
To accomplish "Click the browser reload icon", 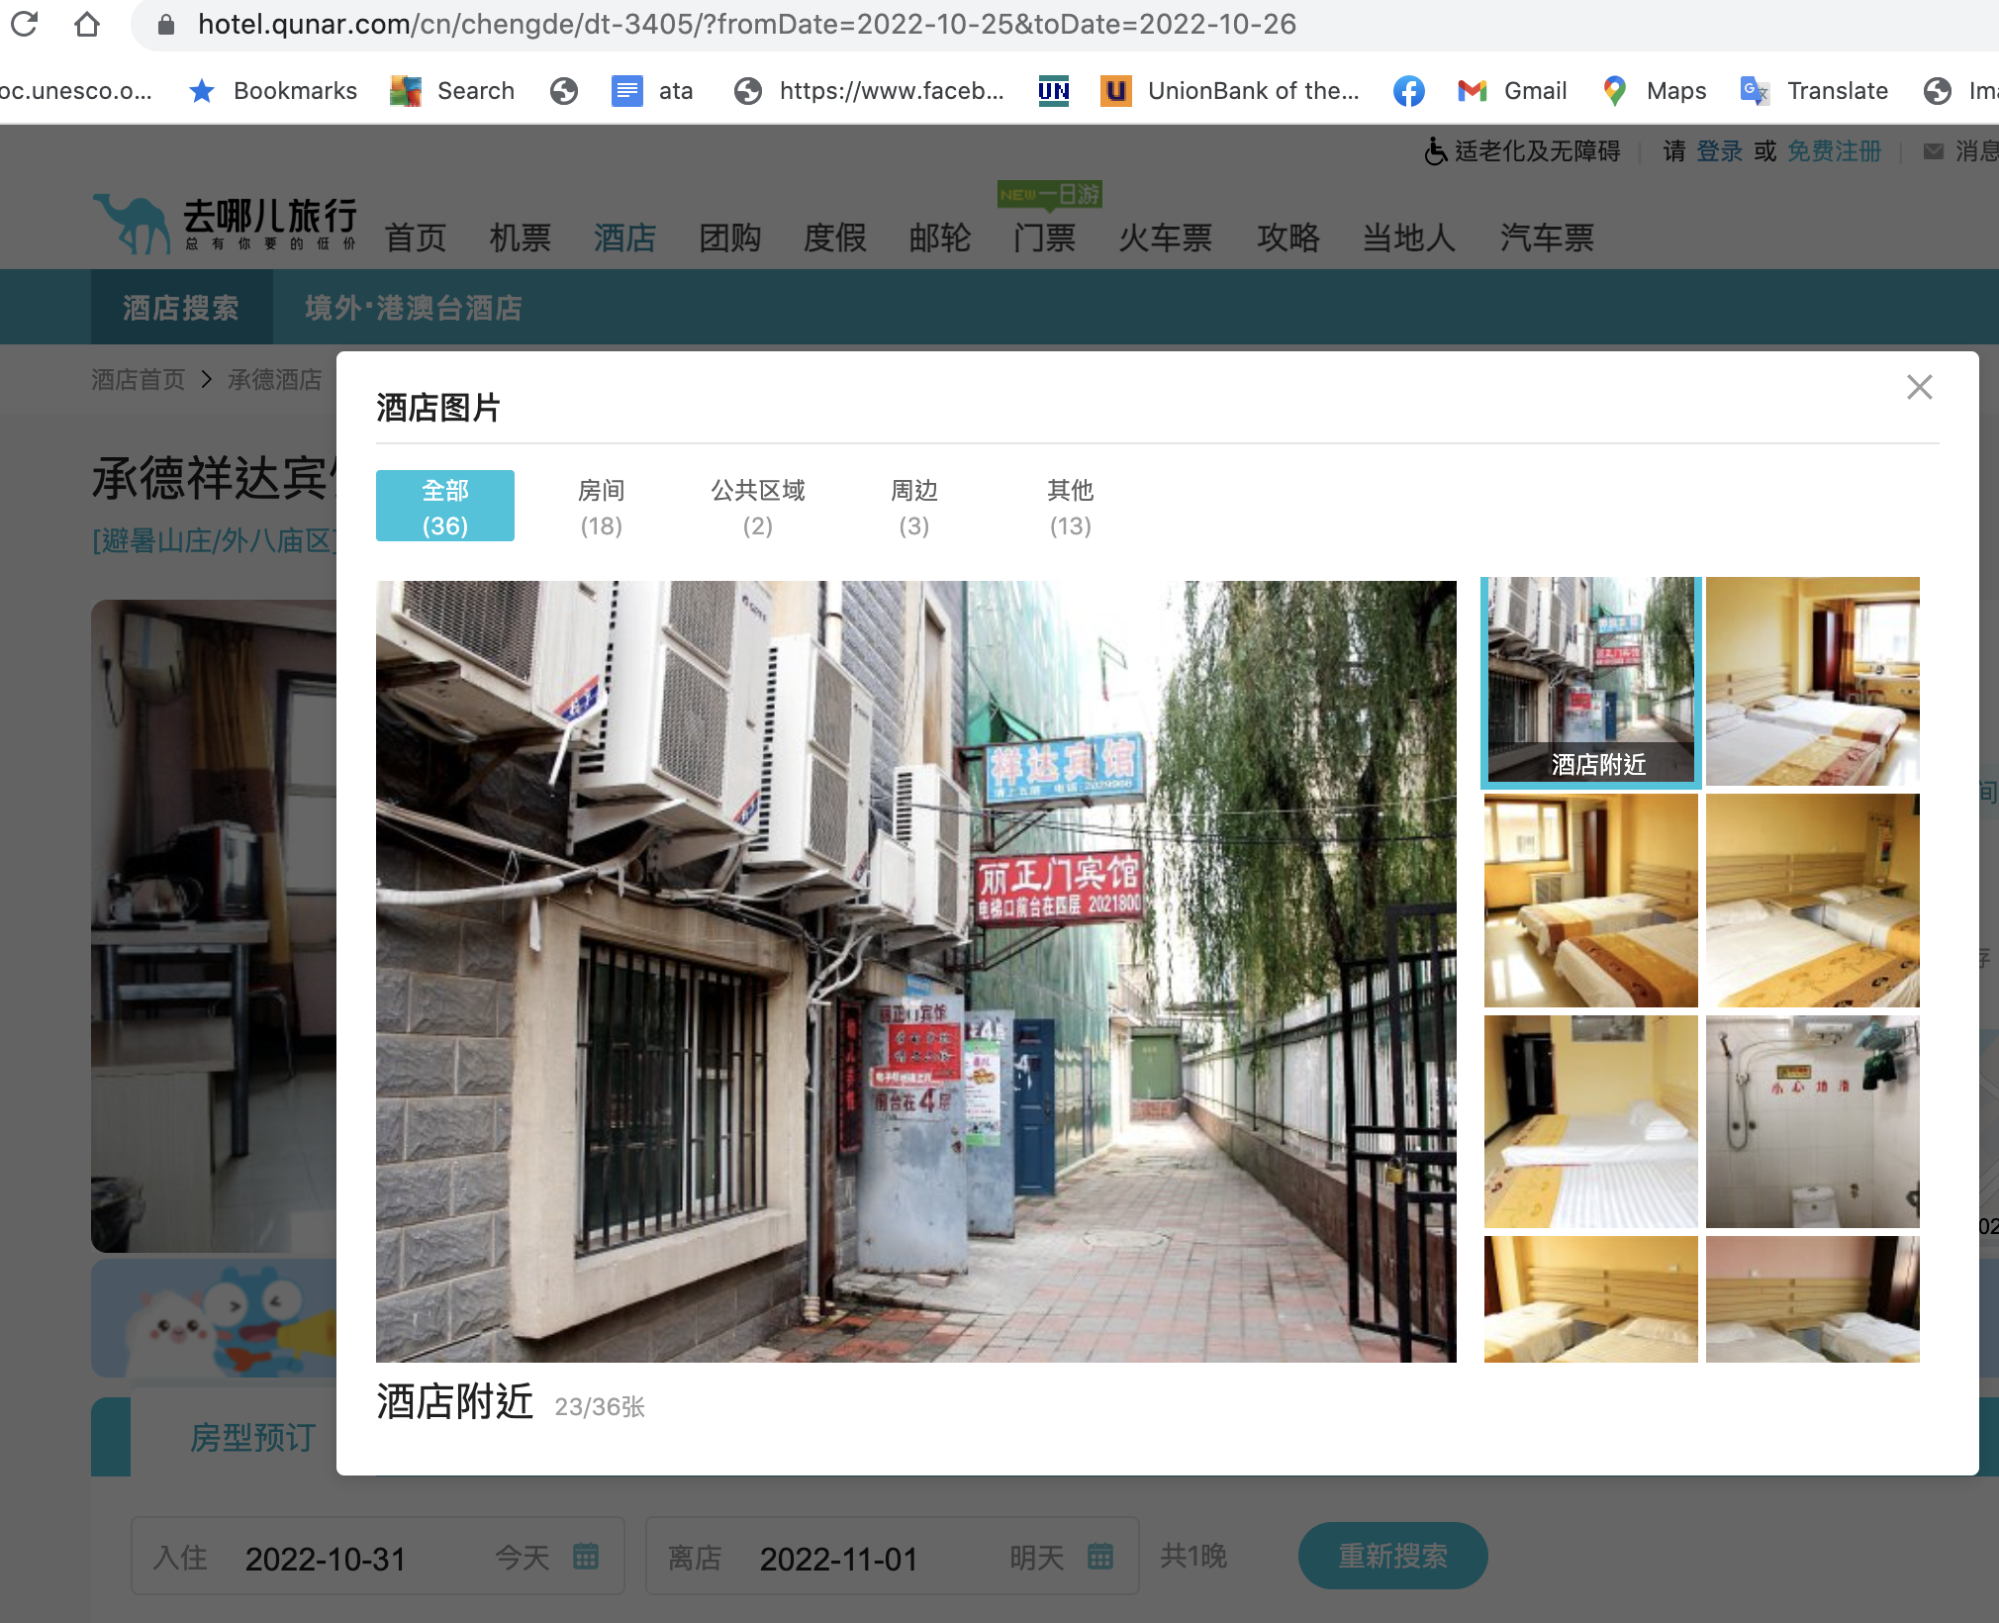I will tap(24, 23).
